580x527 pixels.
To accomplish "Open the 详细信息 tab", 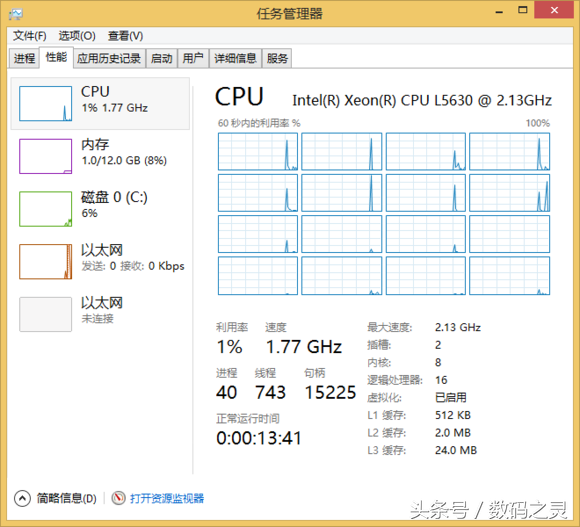I will 235,58.
